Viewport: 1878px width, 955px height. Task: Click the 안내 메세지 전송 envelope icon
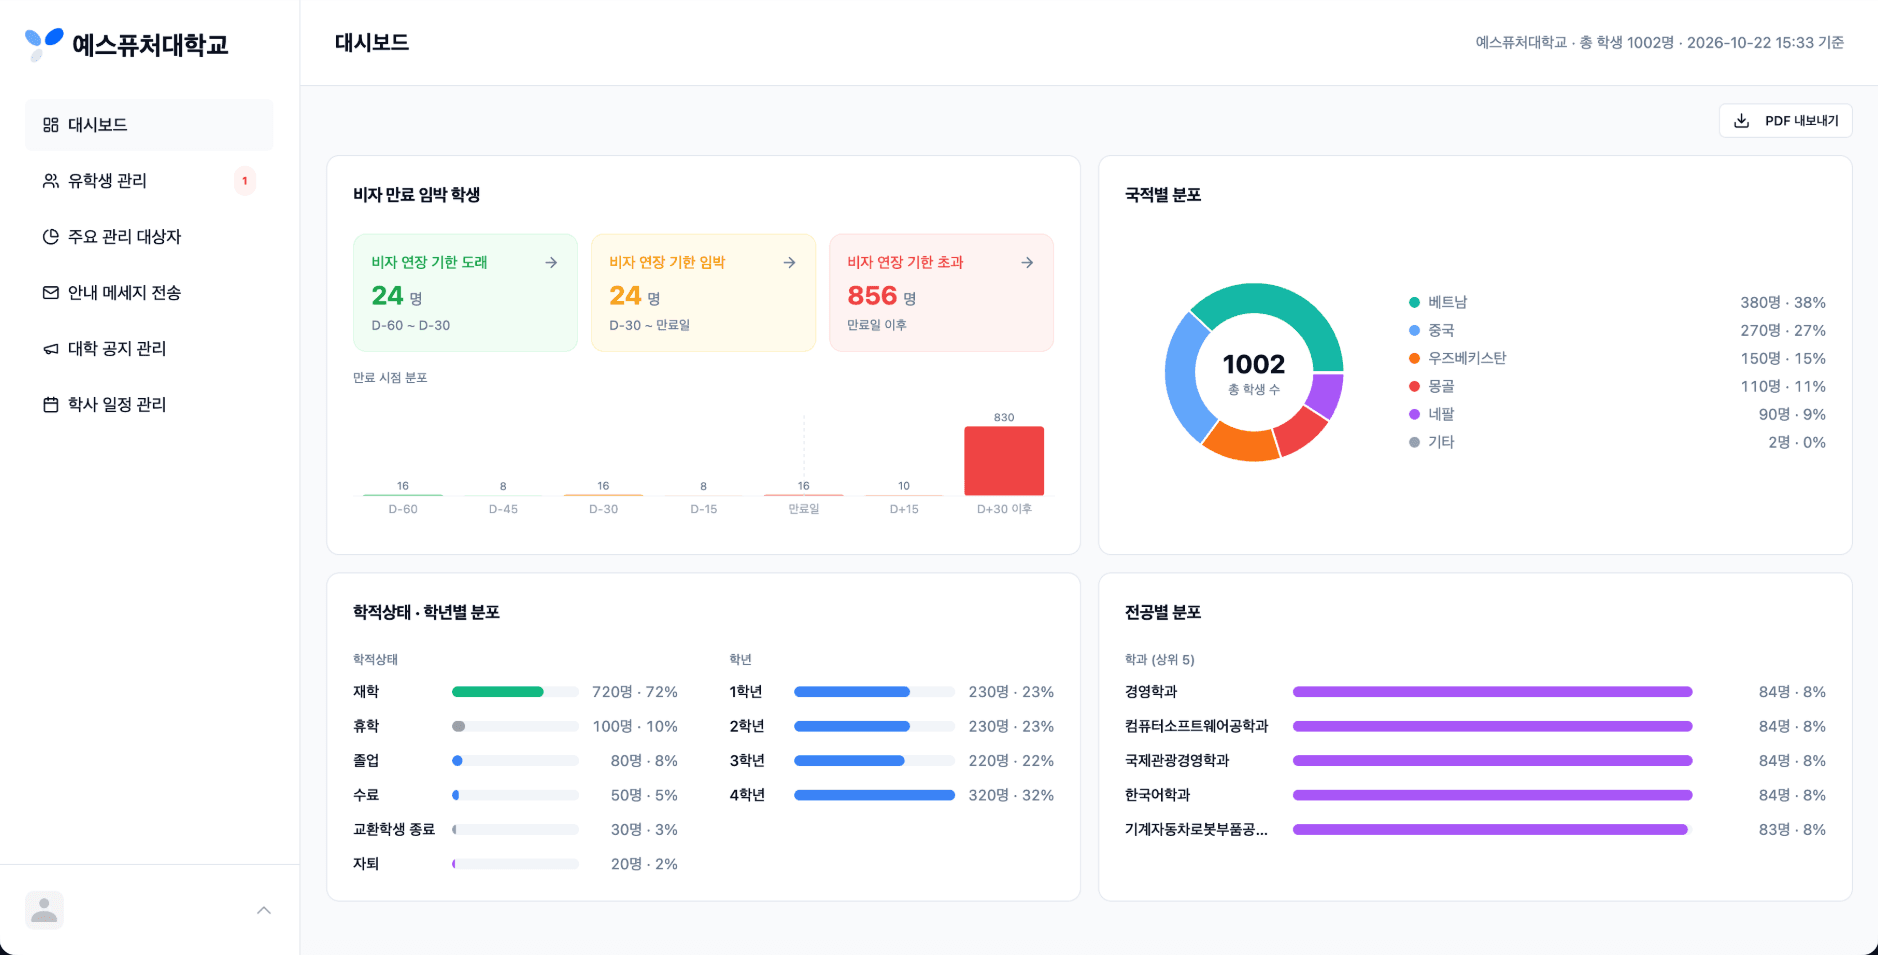(x=51, y=293)
